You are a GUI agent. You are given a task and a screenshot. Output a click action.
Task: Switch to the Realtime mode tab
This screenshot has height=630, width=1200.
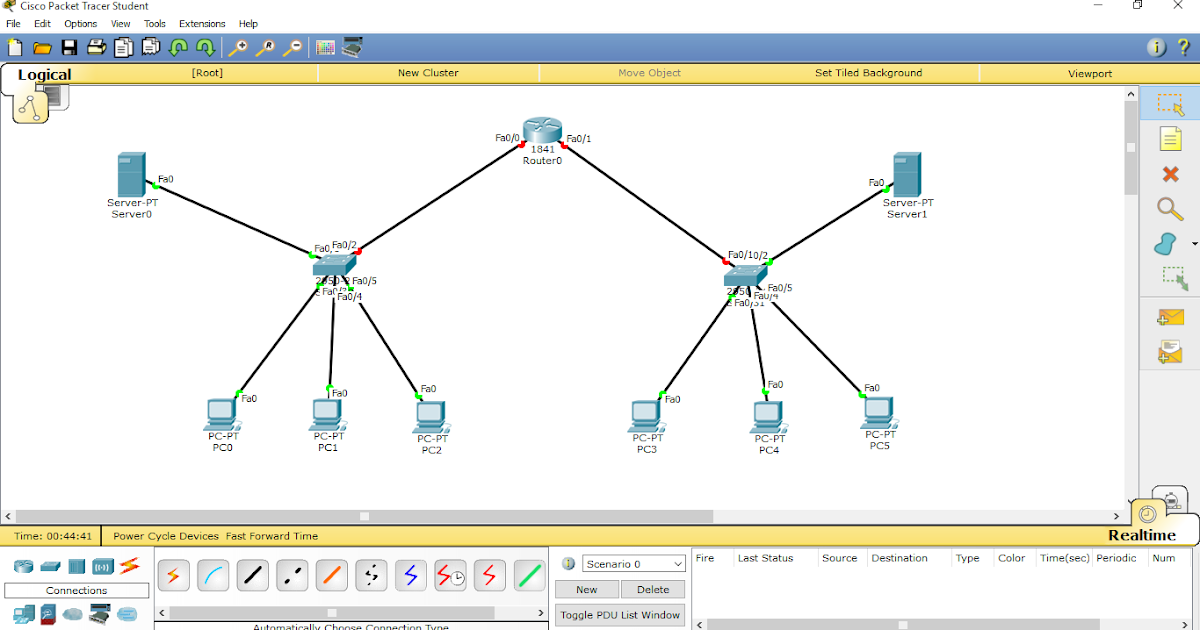click(x=1142, y=536)
